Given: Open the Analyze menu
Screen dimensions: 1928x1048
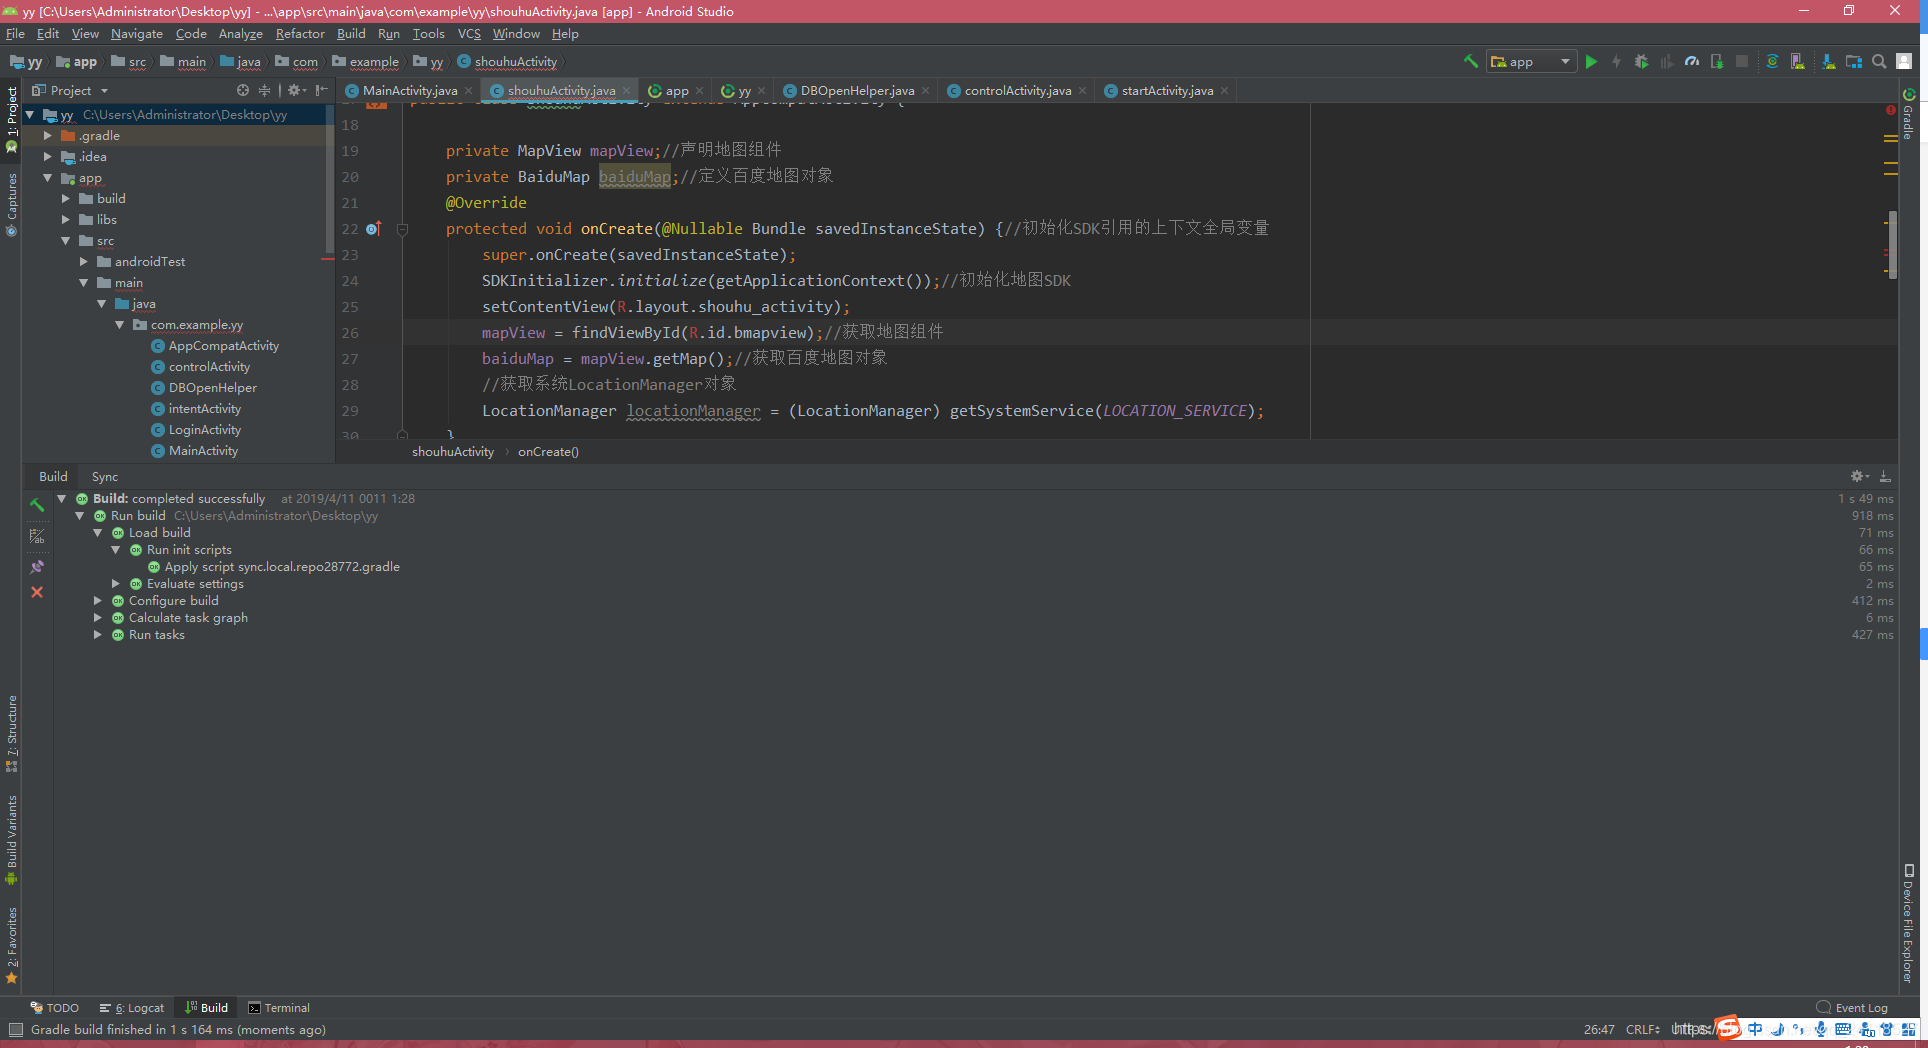Looking at the screenshot, I should (x=241, y=33).
